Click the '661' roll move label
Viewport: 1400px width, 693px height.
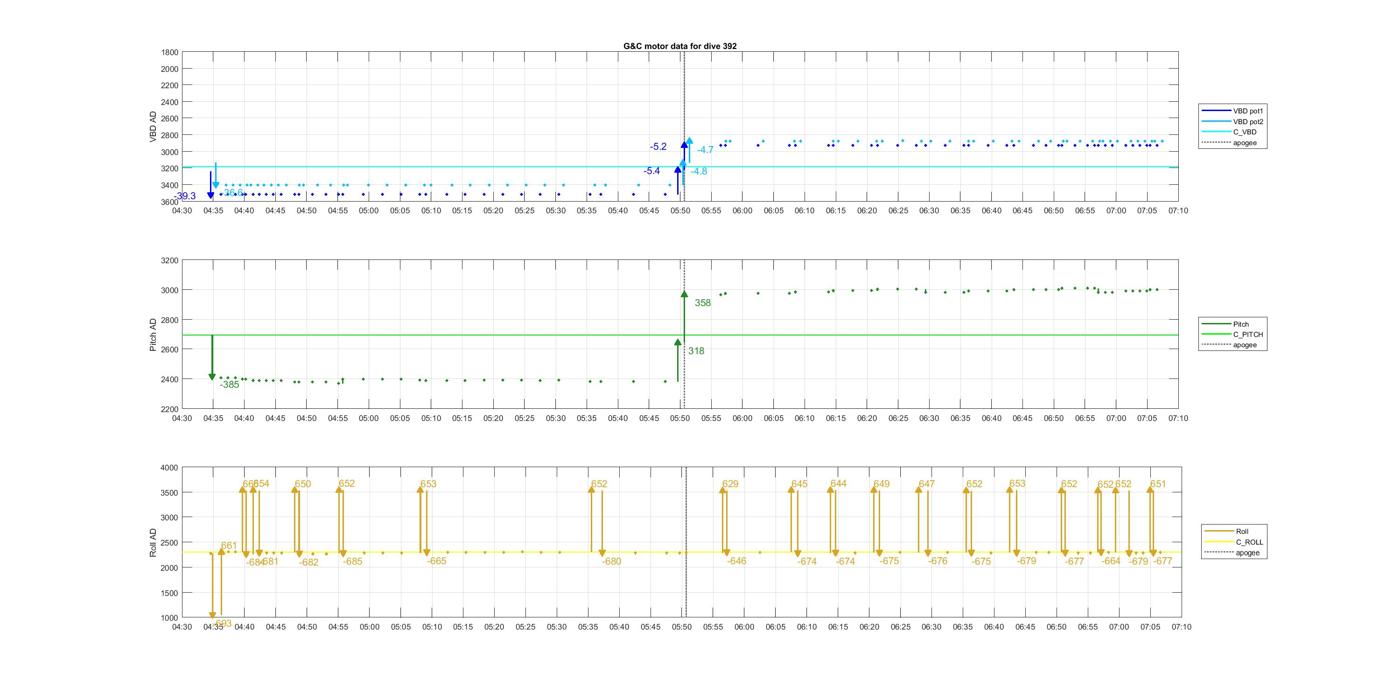tap(229, 546)
